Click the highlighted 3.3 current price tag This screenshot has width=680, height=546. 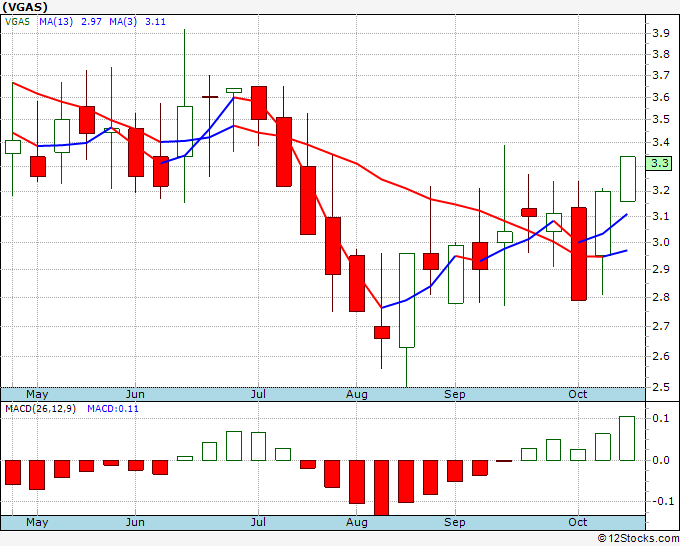click(659, 163)
